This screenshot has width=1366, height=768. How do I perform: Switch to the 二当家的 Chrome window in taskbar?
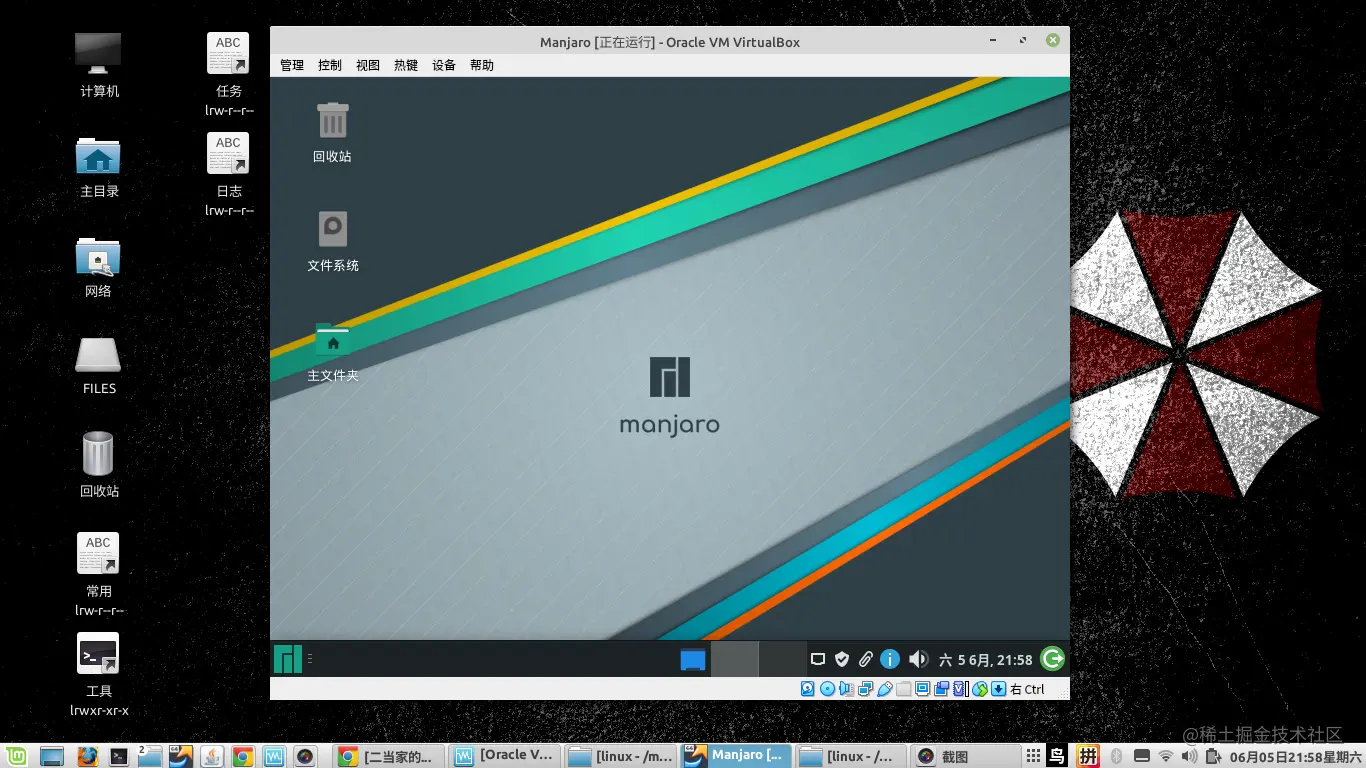[387, 757]
